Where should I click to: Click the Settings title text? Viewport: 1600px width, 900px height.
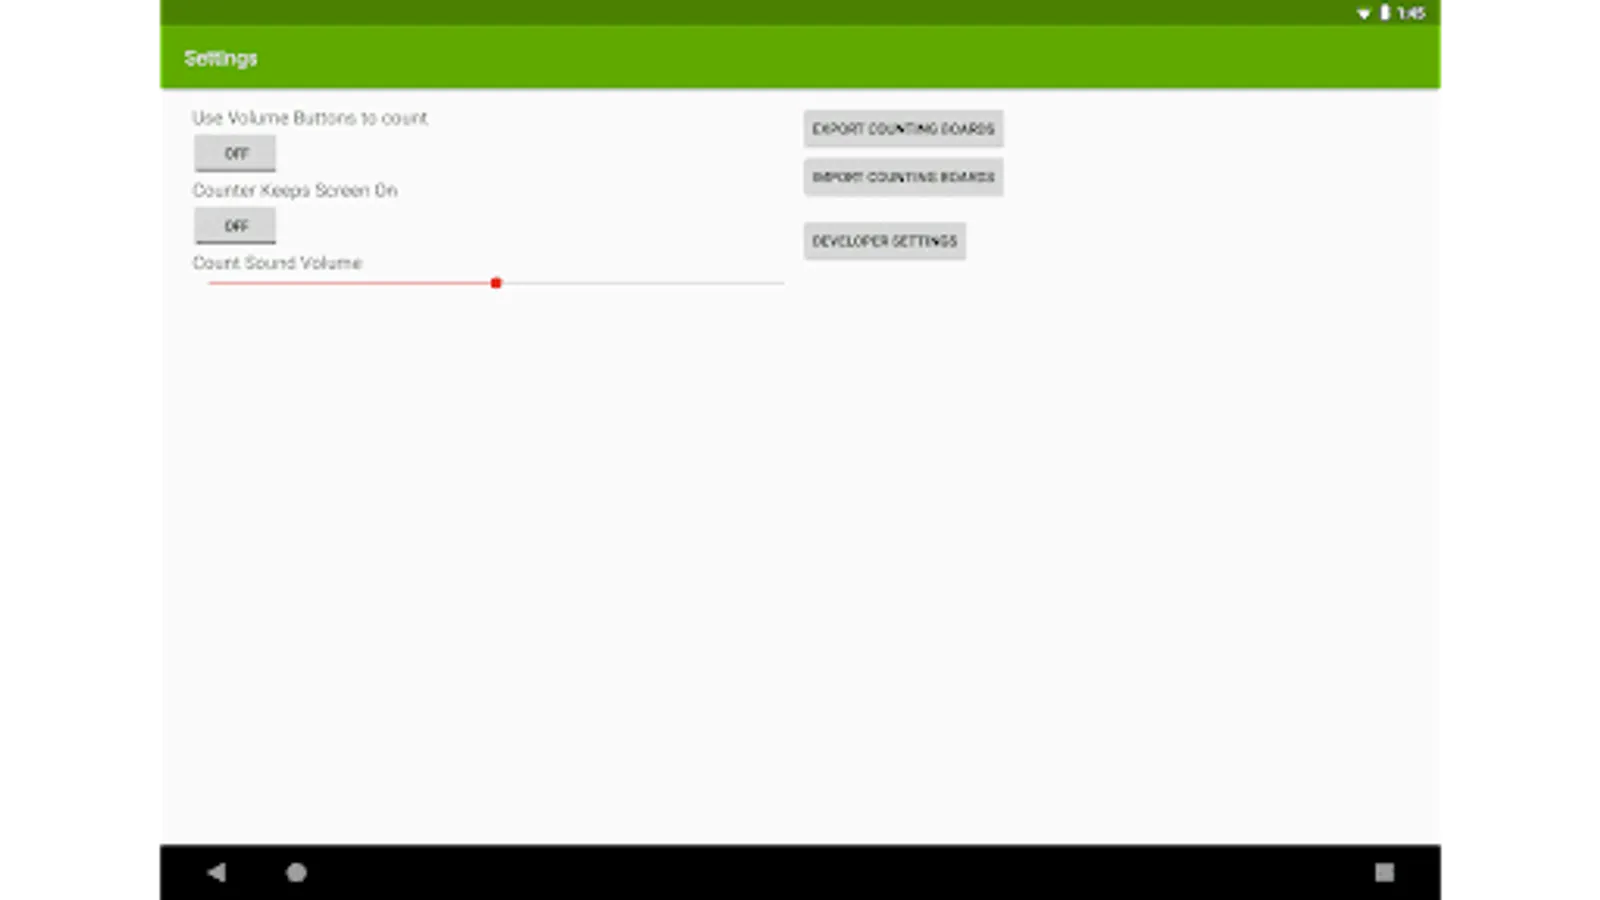click(221, 58)
